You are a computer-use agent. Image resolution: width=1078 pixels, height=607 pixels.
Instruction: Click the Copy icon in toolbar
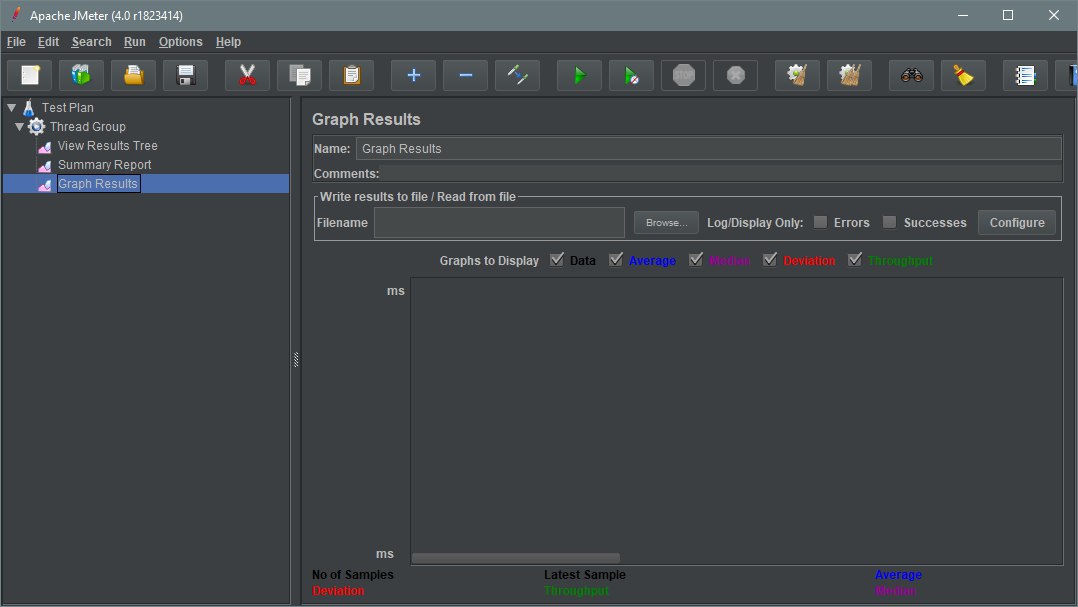[299, 75]
